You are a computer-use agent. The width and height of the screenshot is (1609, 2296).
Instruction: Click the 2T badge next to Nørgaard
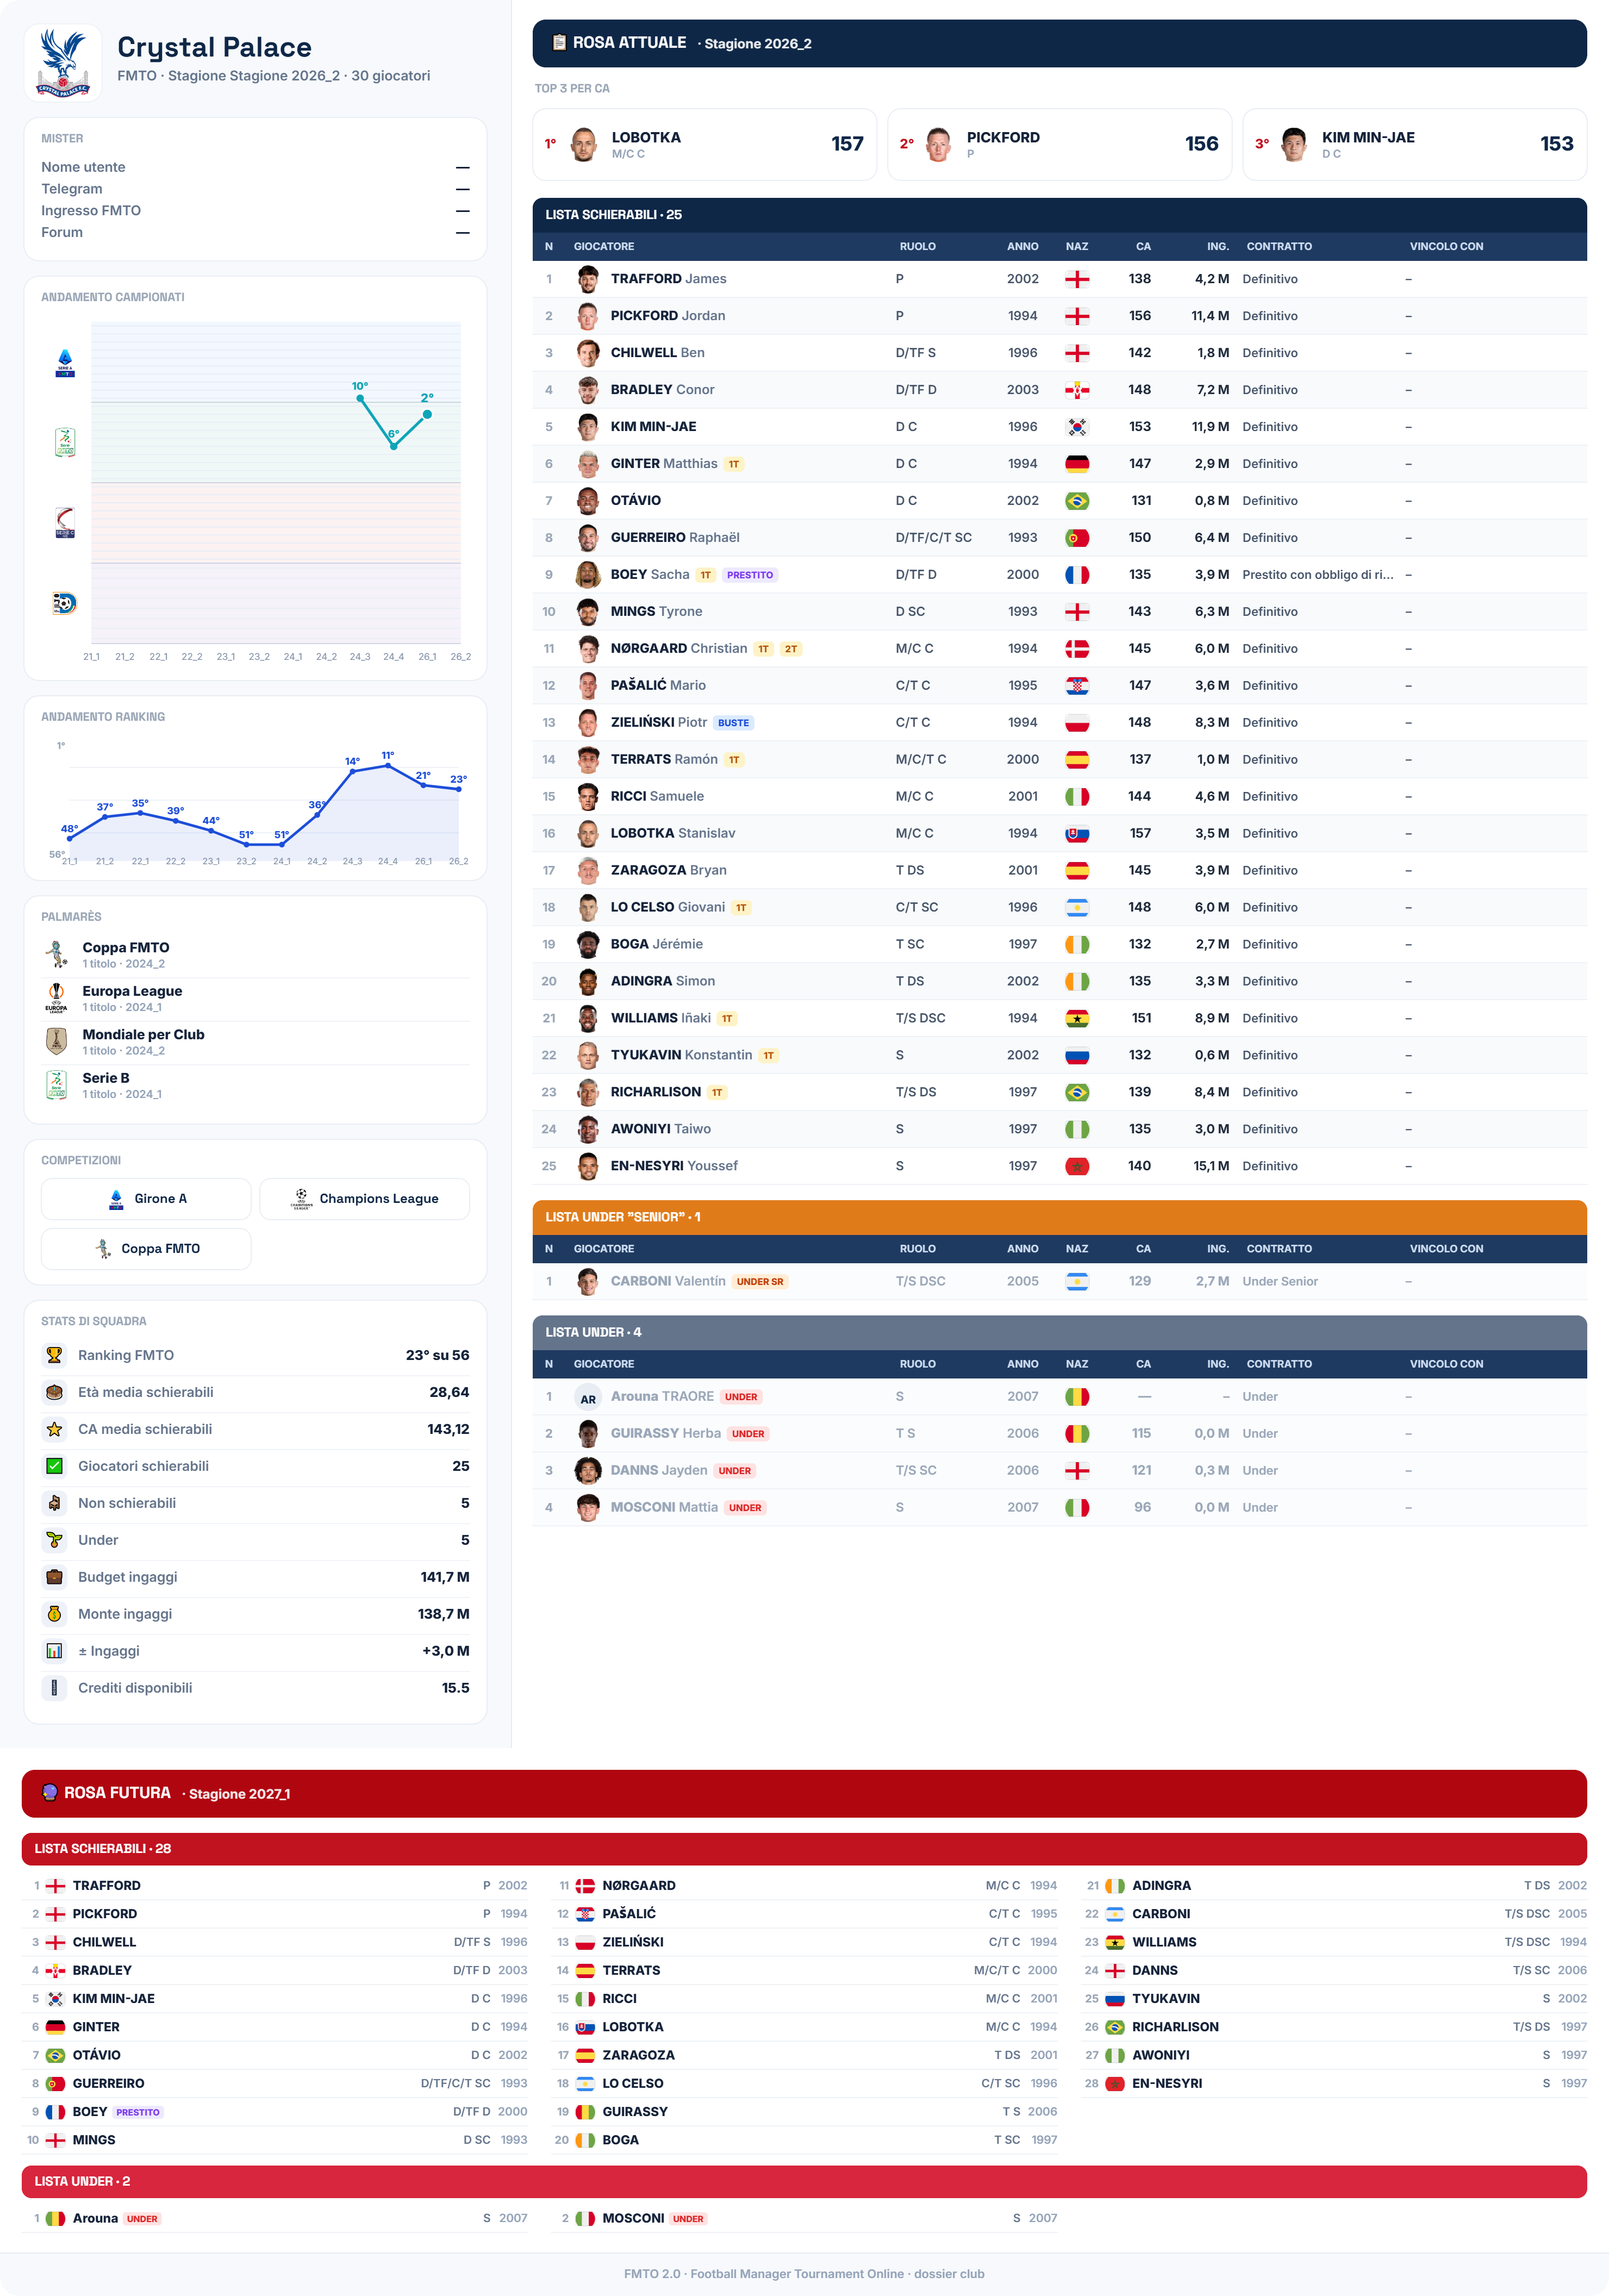[791, 649]
